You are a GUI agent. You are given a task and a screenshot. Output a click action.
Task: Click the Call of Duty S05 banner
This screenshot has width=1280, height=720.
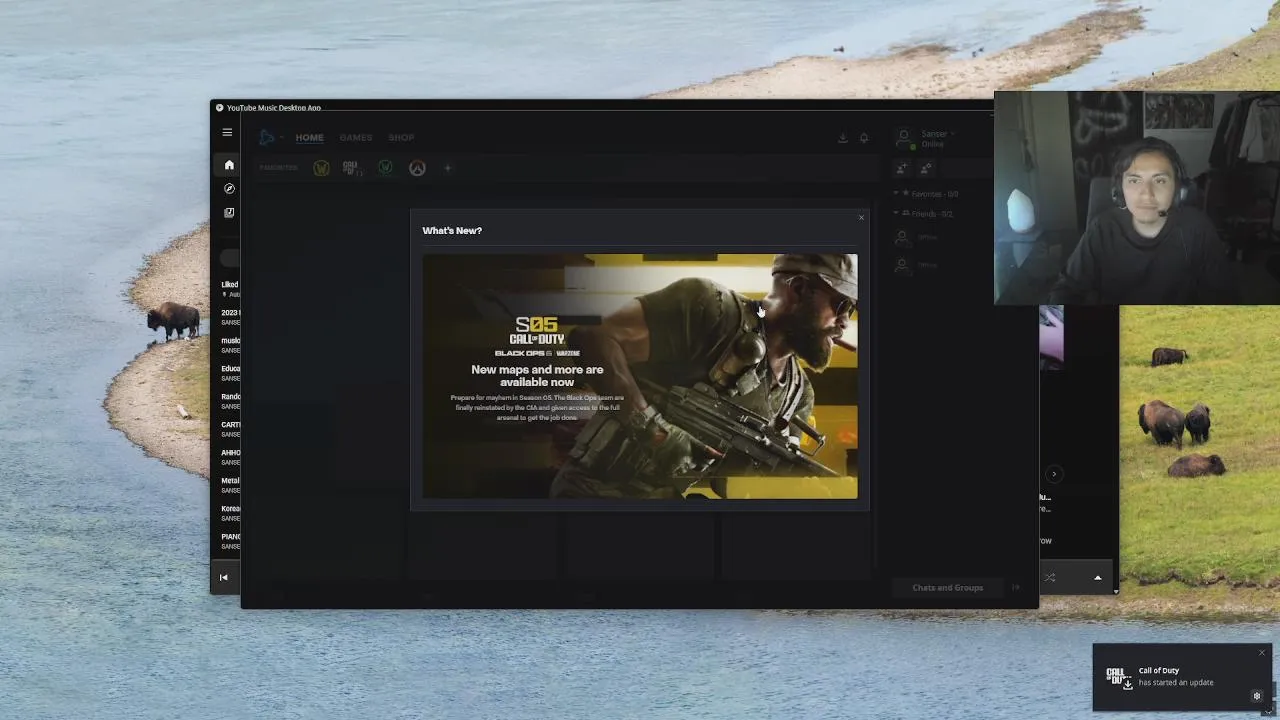(x=640, y=376)
